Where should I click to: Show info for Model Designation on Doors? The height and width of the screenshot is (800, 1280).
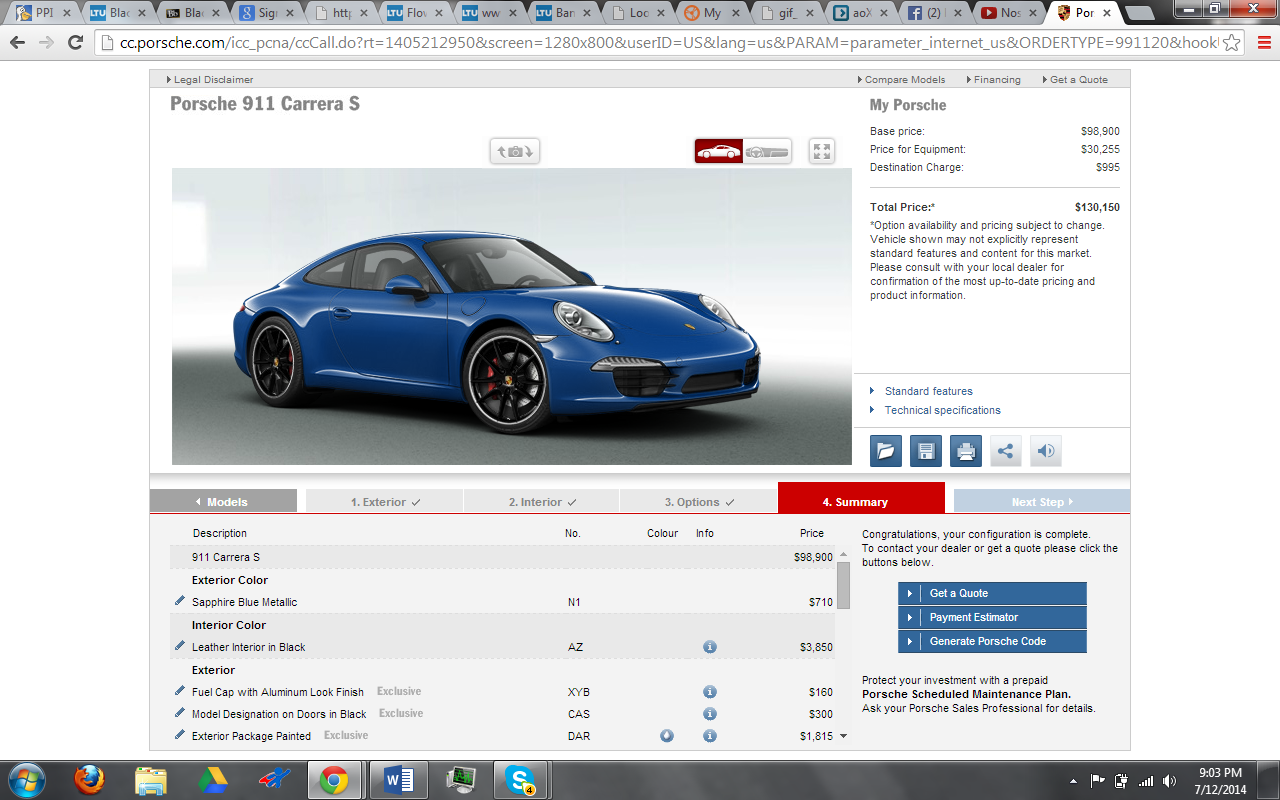tap(710, 714)
